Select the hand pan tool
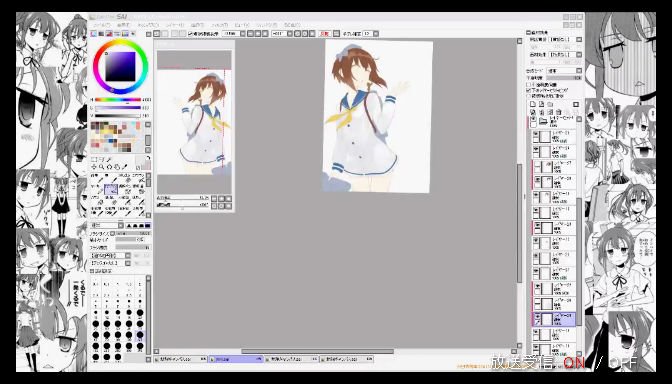 [x=117, y=167]
